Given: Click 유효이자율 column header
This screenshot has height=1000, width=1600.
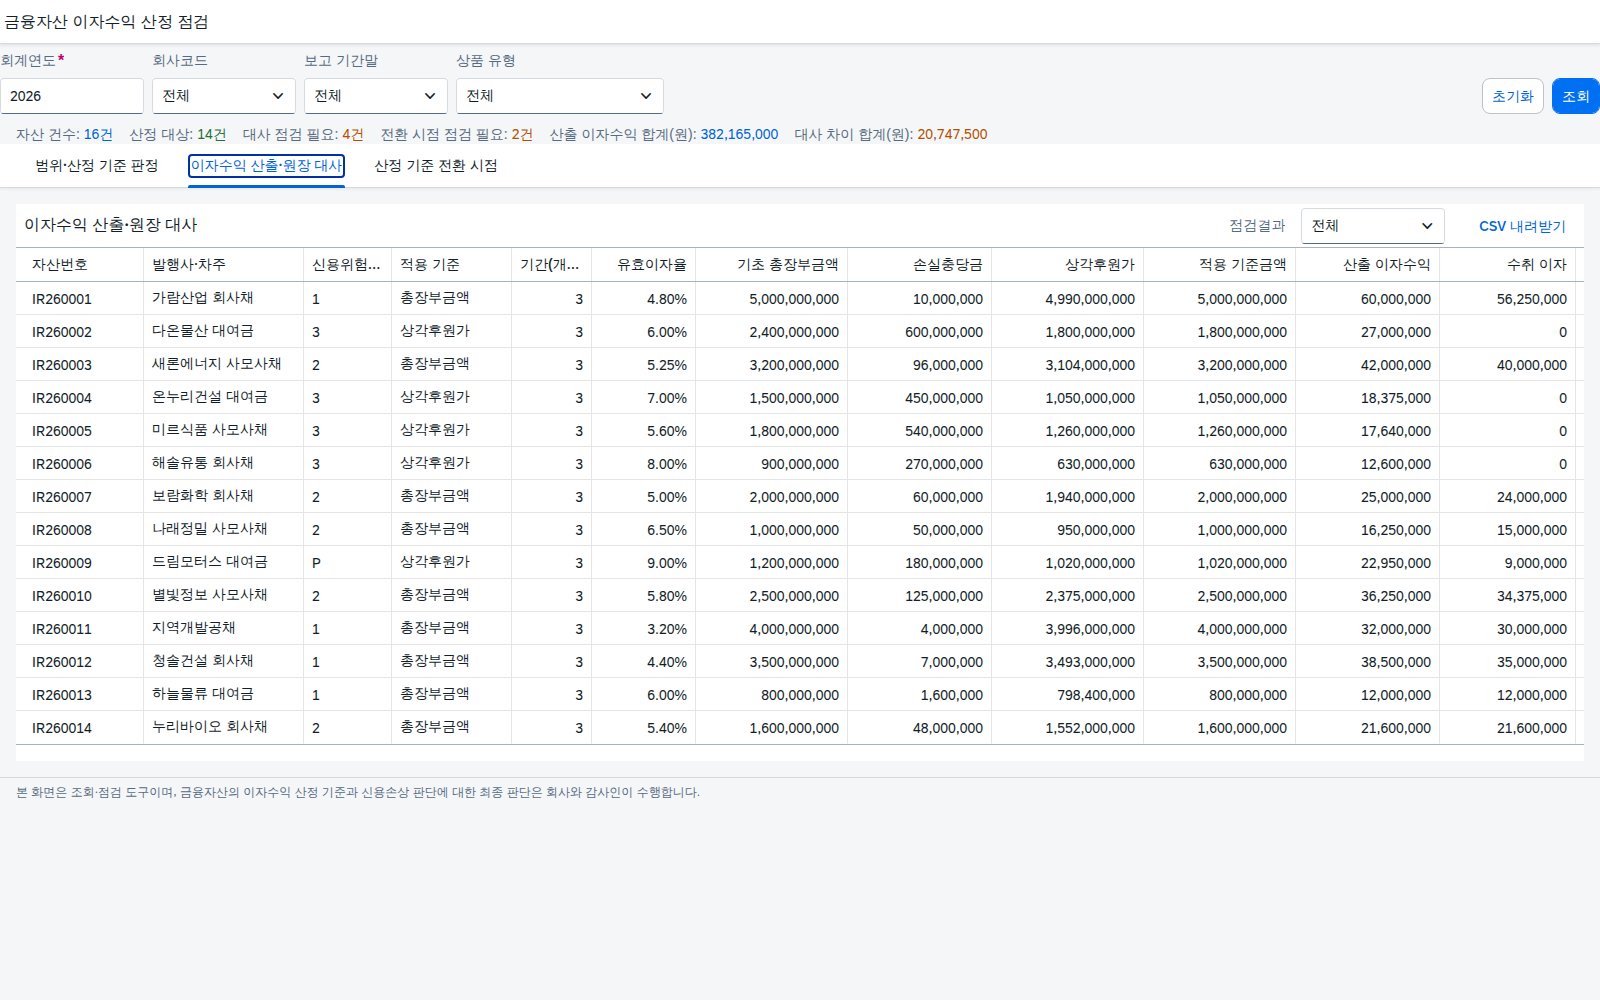Looking at the screenshot, I should click(644, 265).
